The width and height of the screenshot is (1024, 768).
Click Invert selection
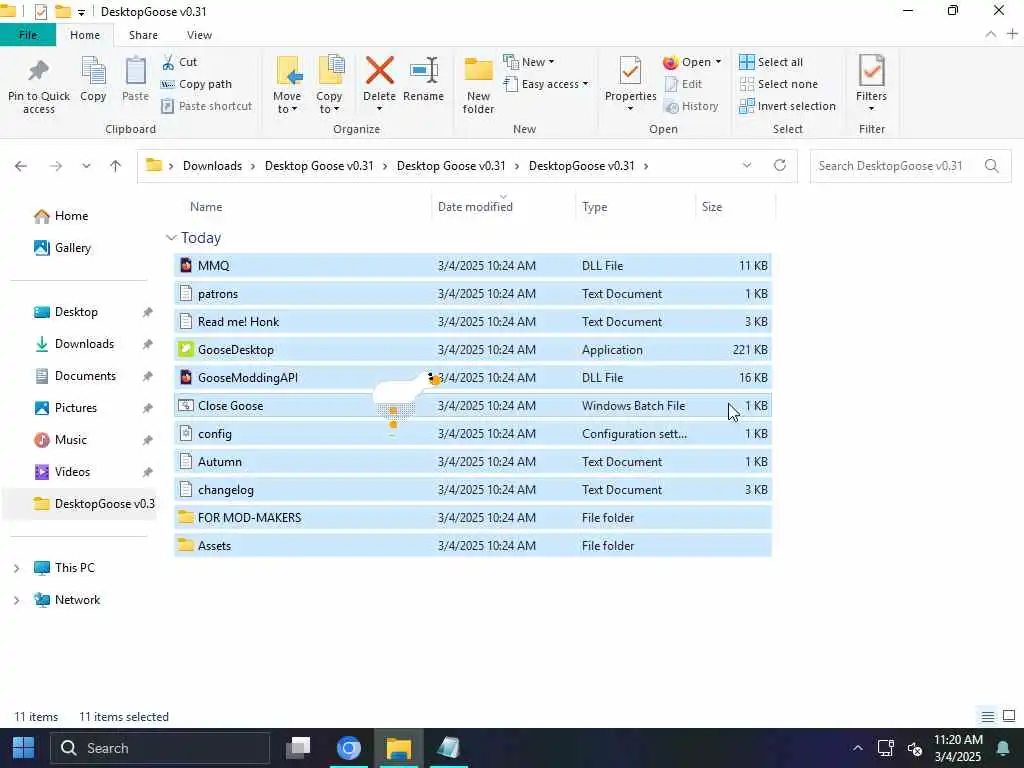tap(788, 106)
